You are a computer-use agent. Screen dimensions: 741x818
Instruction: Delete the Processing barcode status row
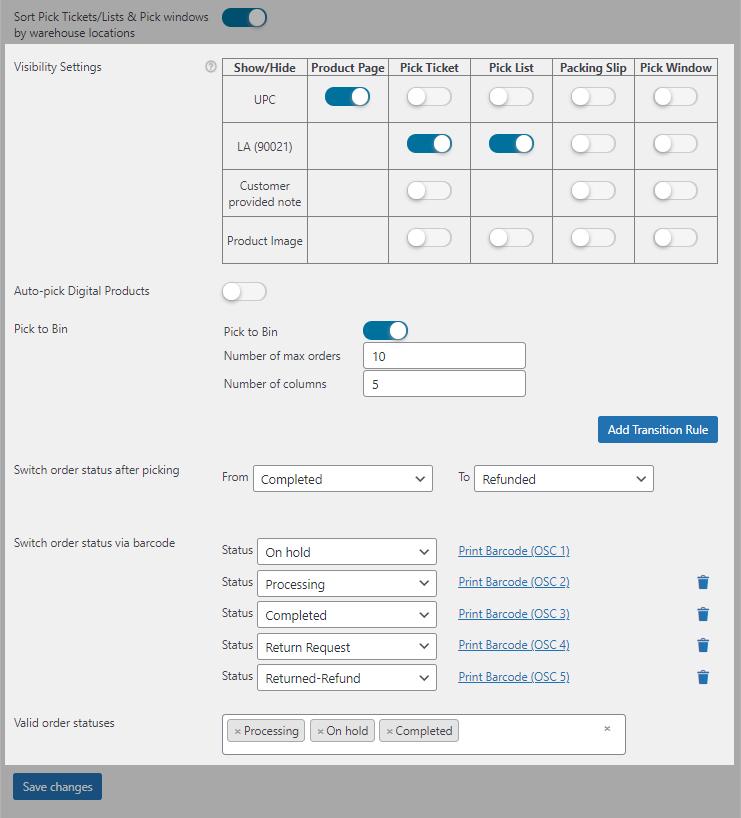click(x=703, y=583)
